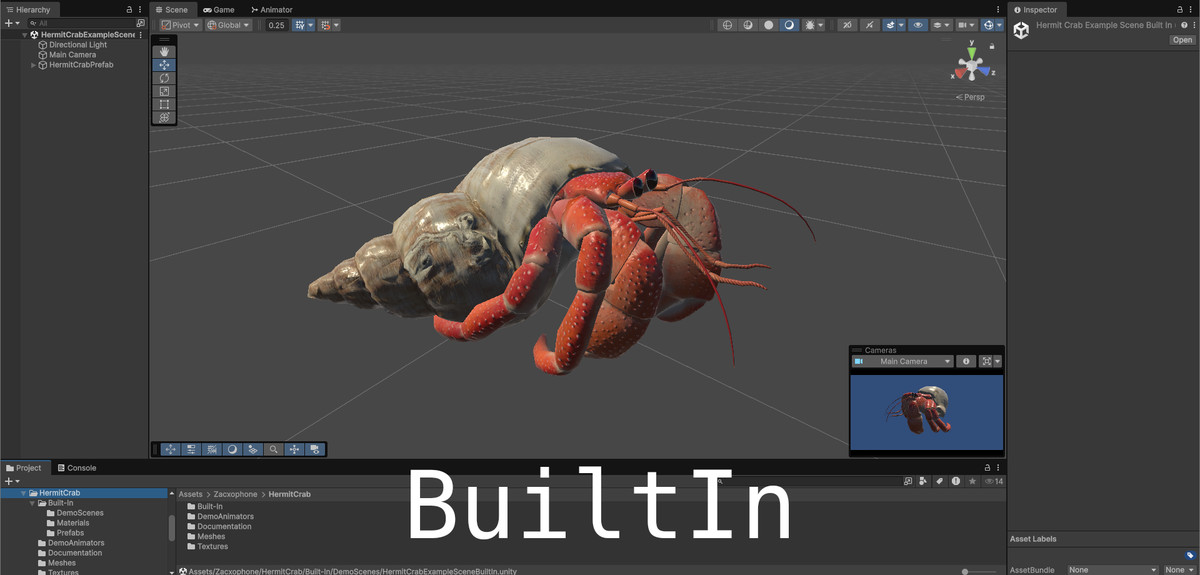This screenshot has height=575, width=1200.
Task: Toggle 2D scene view mode
Action: 847,25
